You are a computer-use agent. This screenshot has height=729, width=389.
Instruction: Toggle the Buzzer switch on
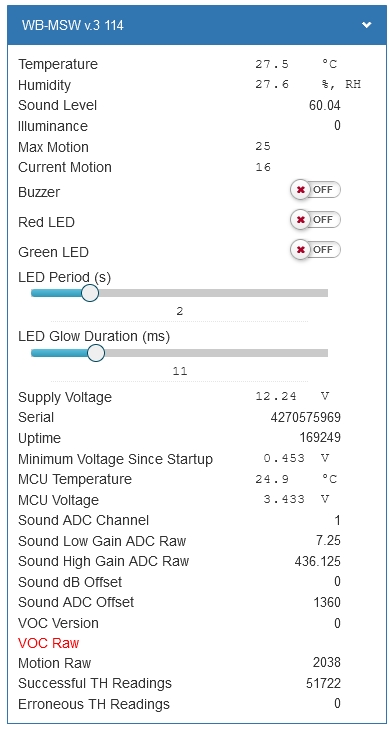315,190
